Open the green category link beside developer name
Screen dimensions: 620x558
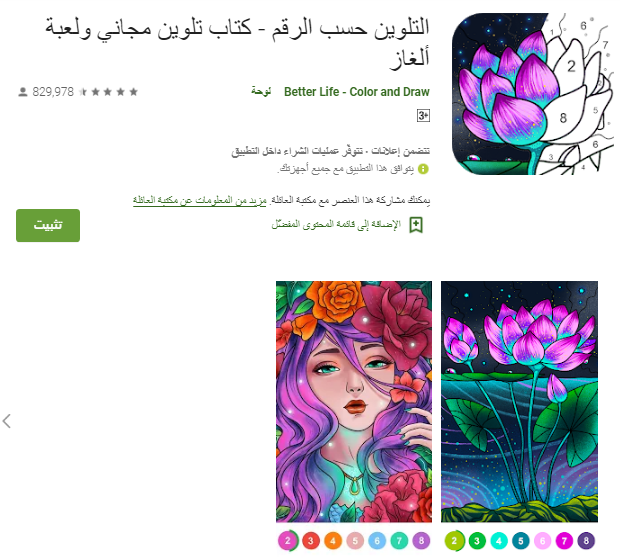261,91
